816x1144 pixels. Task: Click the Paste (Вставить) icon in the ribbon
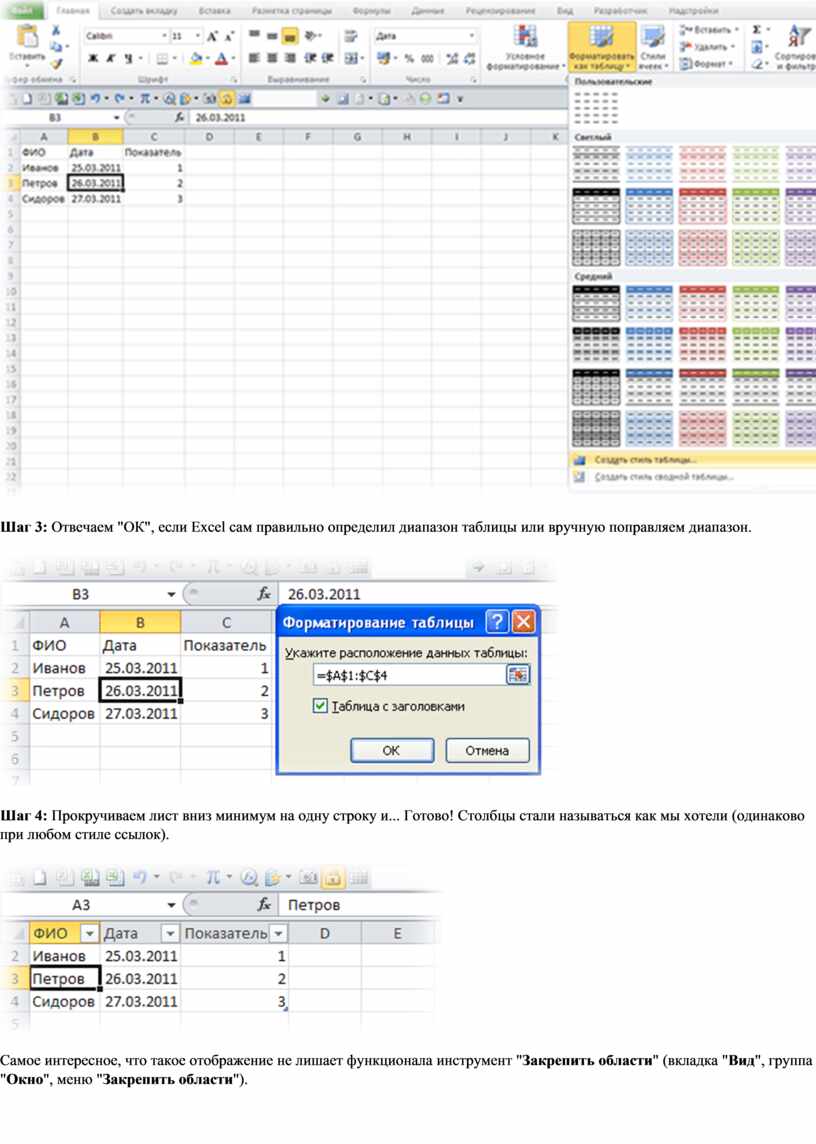[x=27, y=42]
